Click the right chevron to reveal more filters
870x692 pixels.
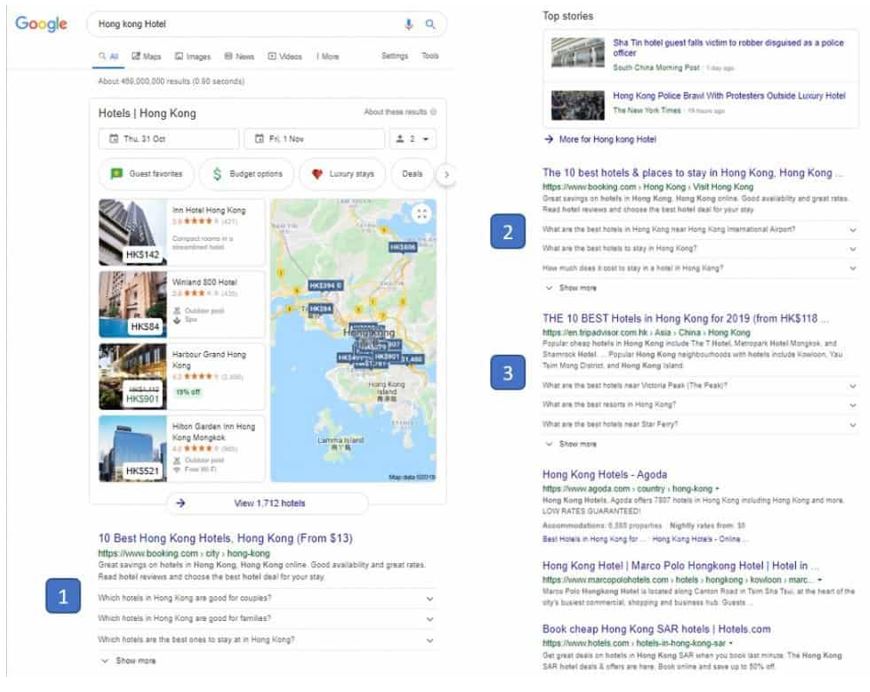click(x=449, y=173)
